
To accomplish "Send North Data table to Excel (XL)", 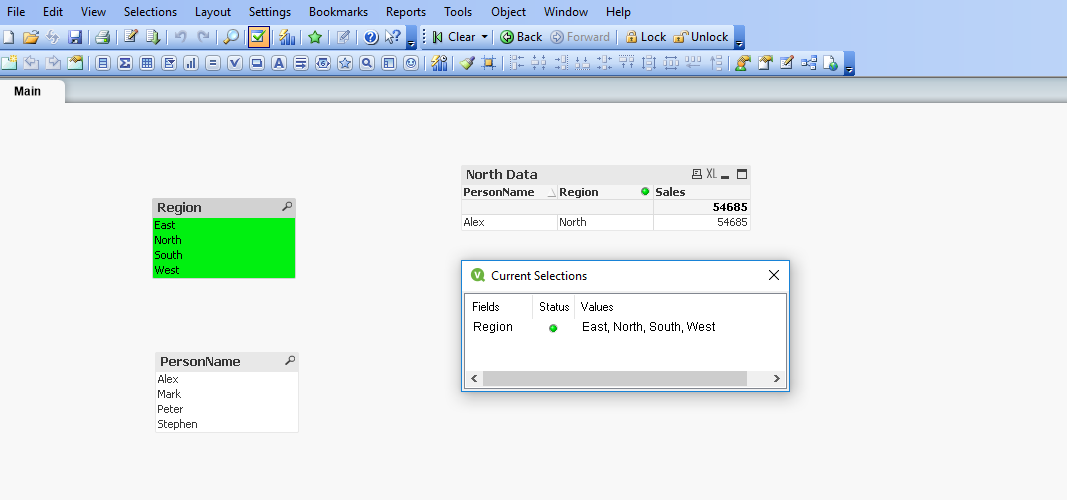I will point(712,174).
